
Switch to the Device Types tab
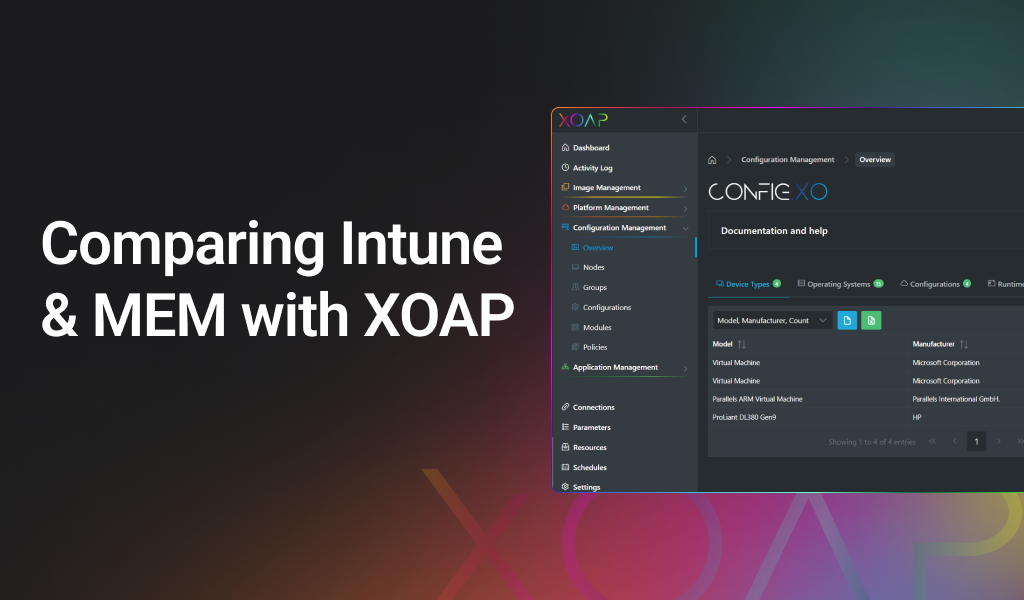748,284
